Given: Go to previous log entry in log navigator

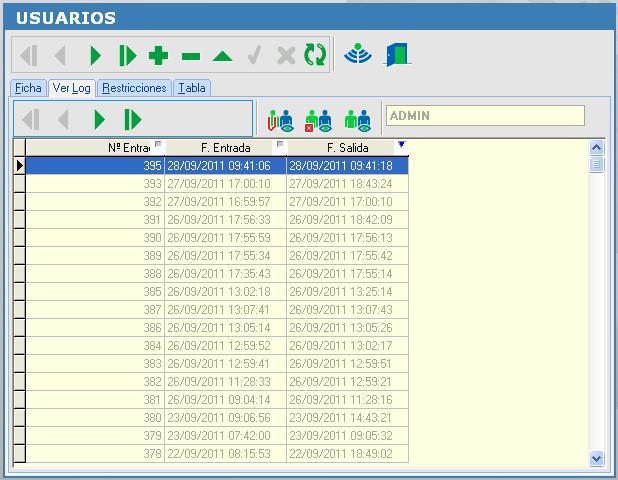Looking at the screenshot, I should 63,119.
